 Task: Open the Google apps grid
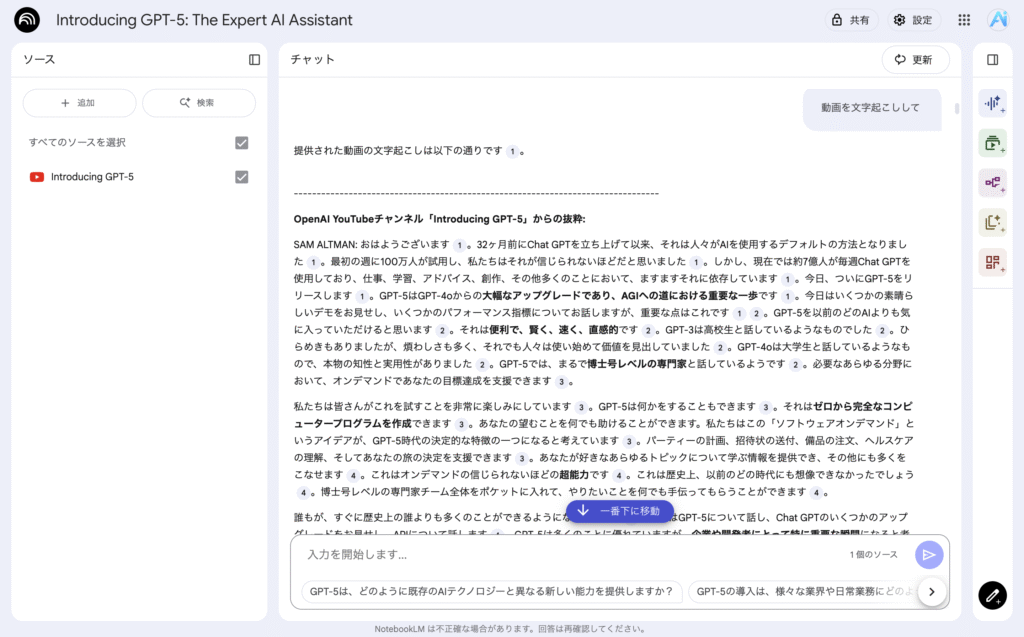[x=964, y=20]
